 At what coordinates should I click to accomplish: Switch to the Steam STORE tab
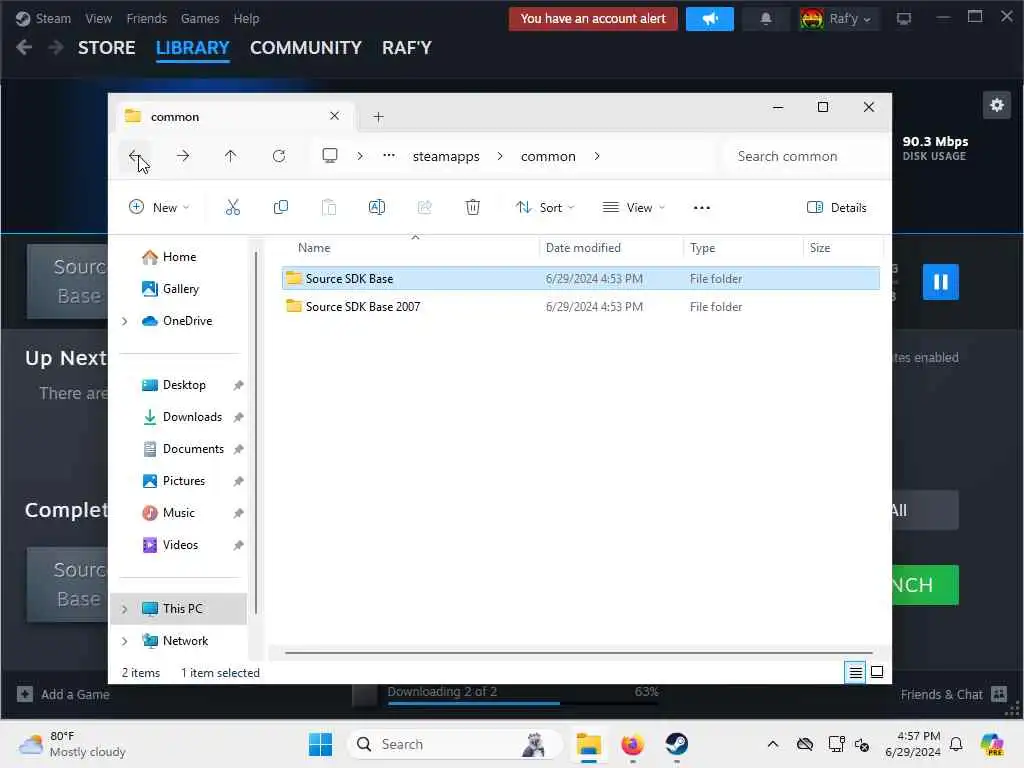pyautogui.click(x=106, y=48)
